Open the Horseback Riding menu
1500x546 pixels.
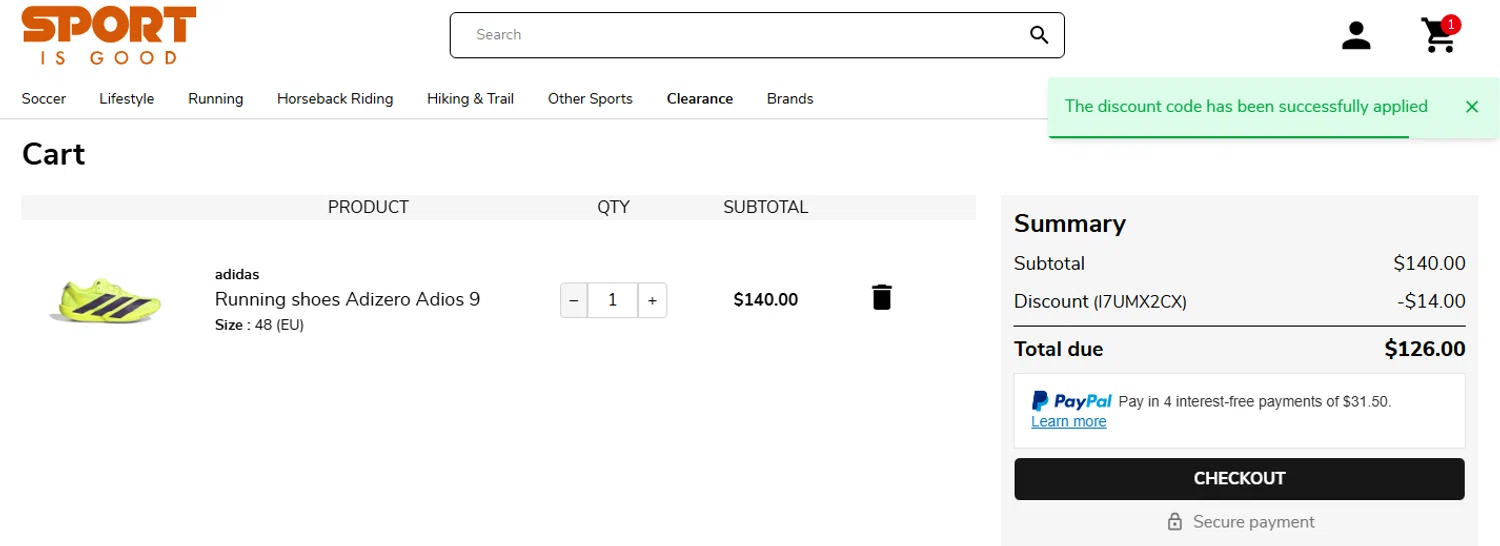point(335,99)
